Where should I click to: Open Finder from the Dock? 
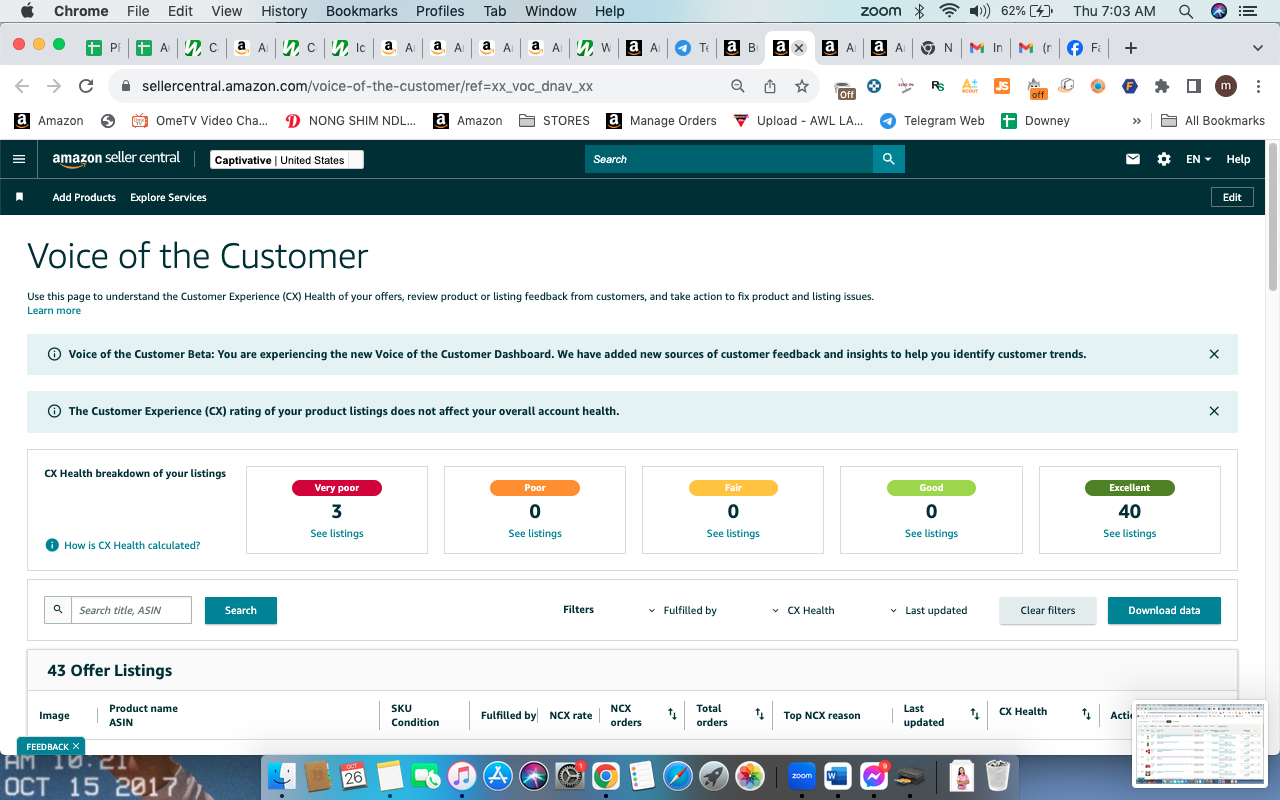coord(283,775)
